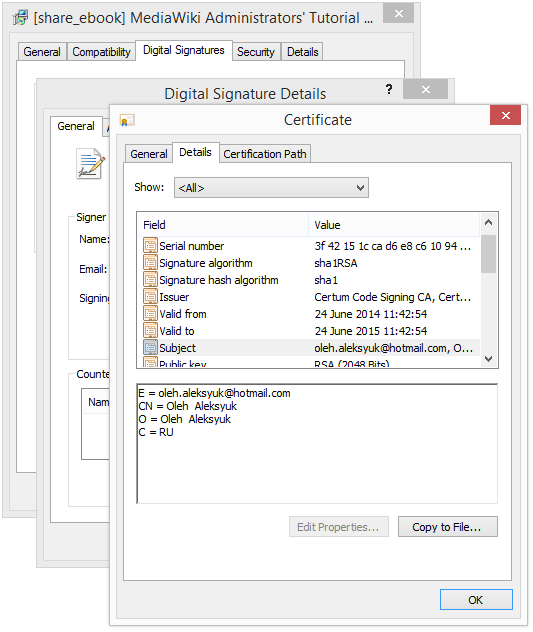Click the sha1RSA value
Viewport: 533px width, 632px height.
pyautogui.click(x=336, y=263)
